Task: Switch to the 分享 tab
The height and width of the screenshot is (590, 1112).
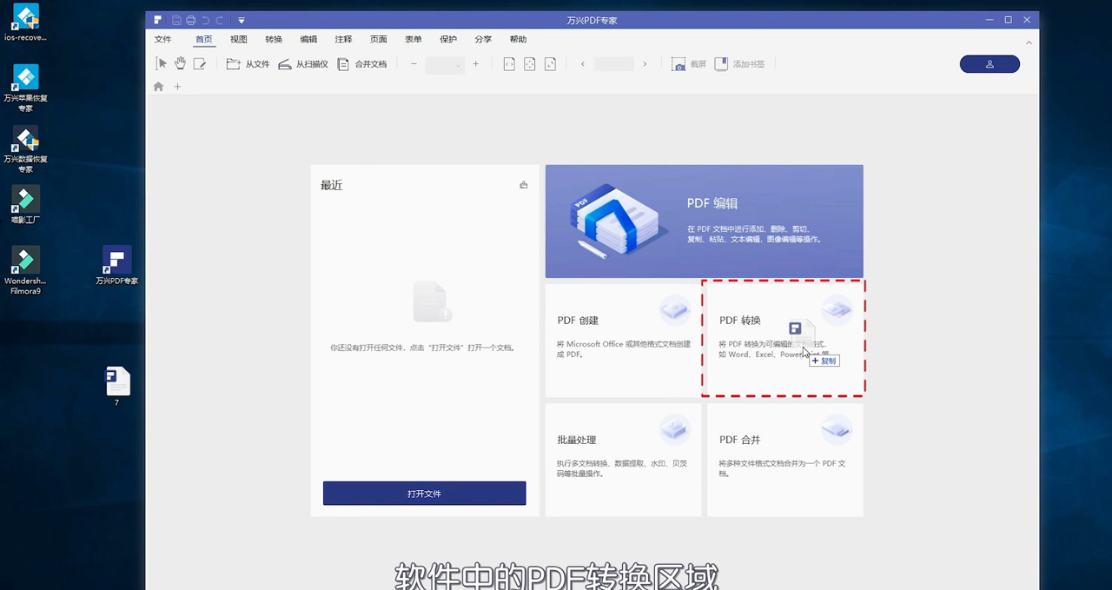Action: [x=483, y=39]
